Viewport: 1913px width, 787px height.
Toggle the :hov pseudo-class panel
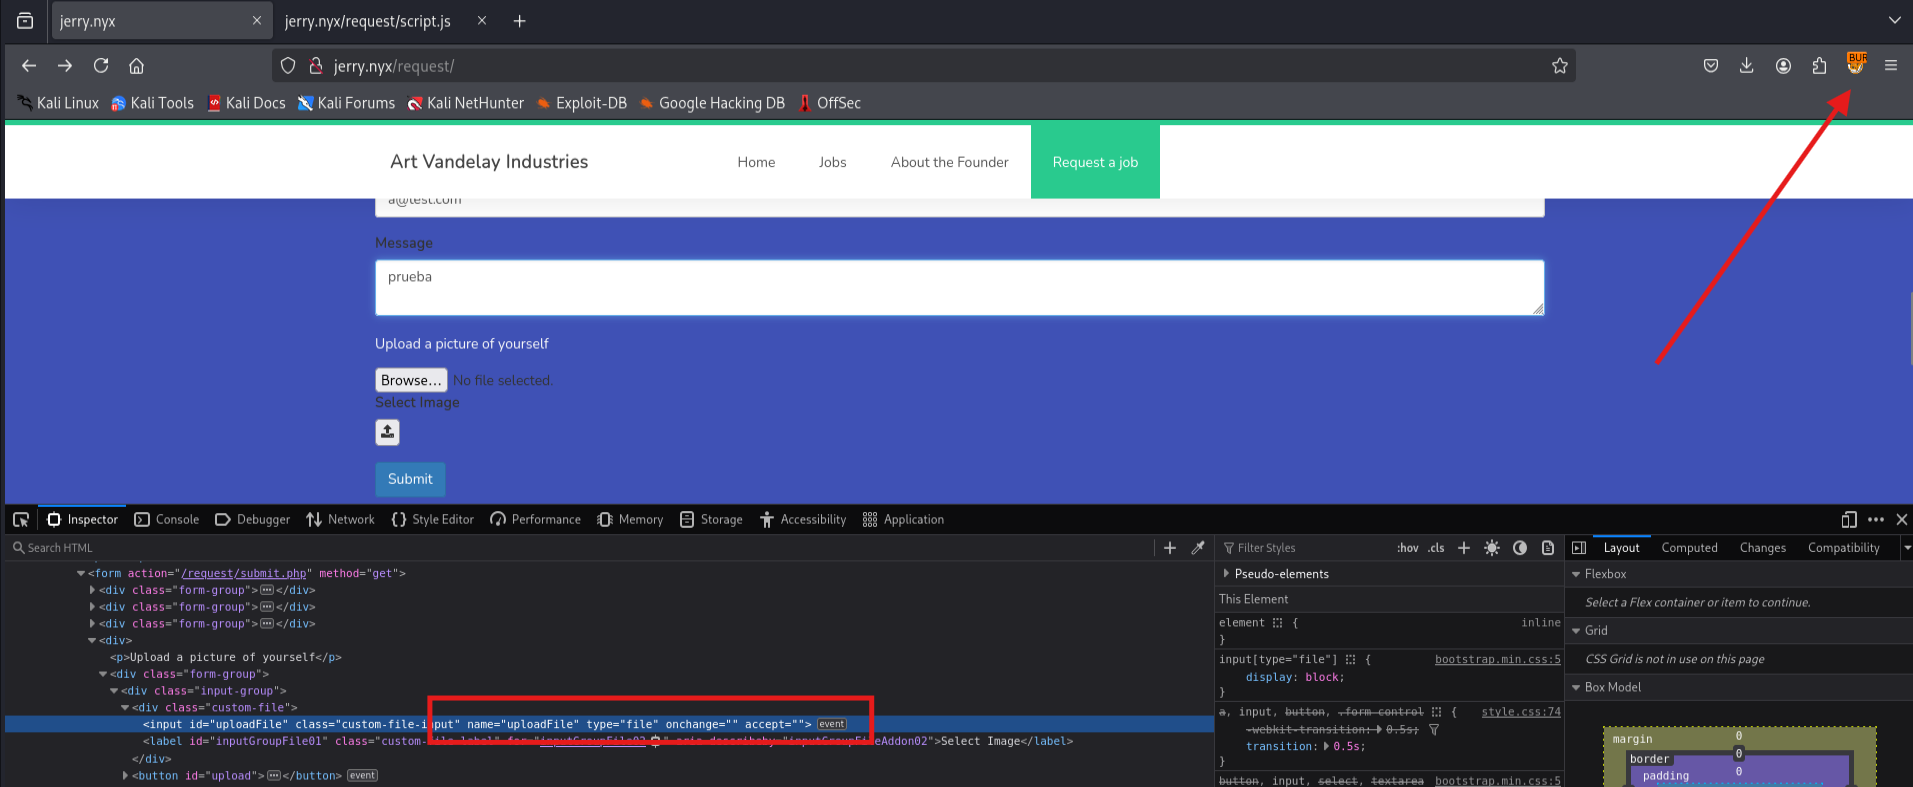tap(1407, 548)
